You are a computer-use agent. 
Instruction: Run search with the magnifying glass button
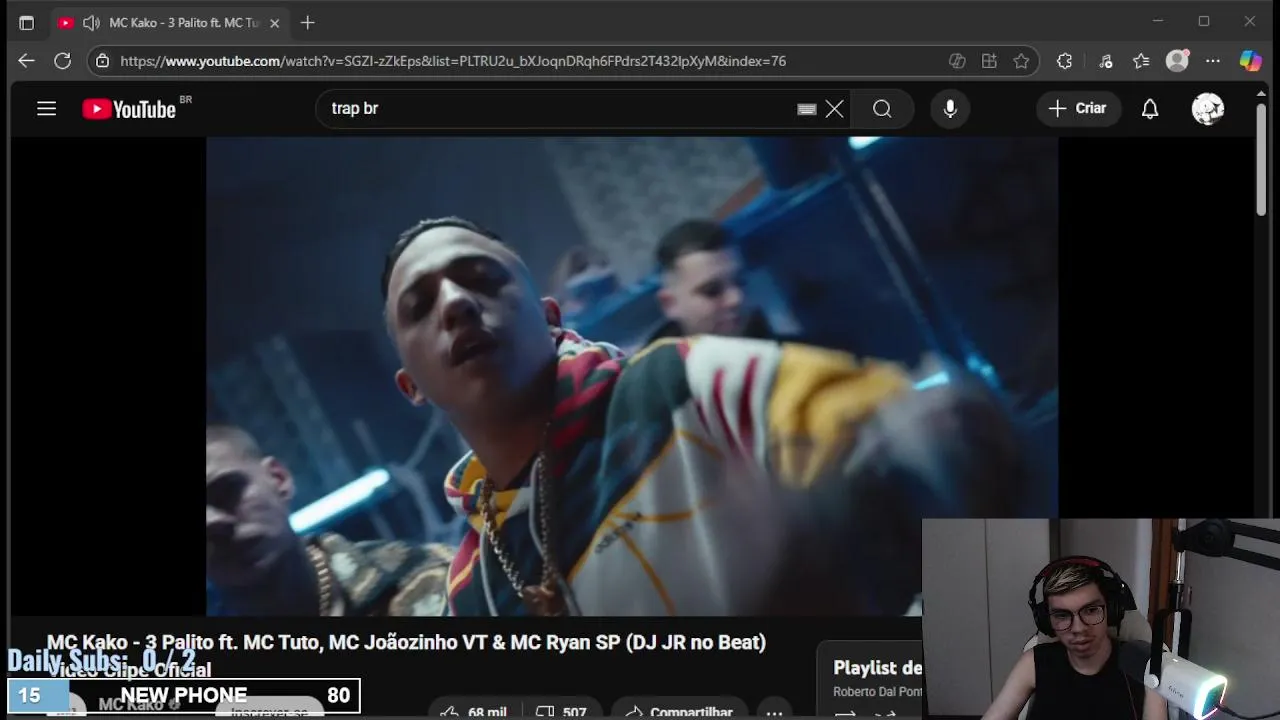(882, 109)
